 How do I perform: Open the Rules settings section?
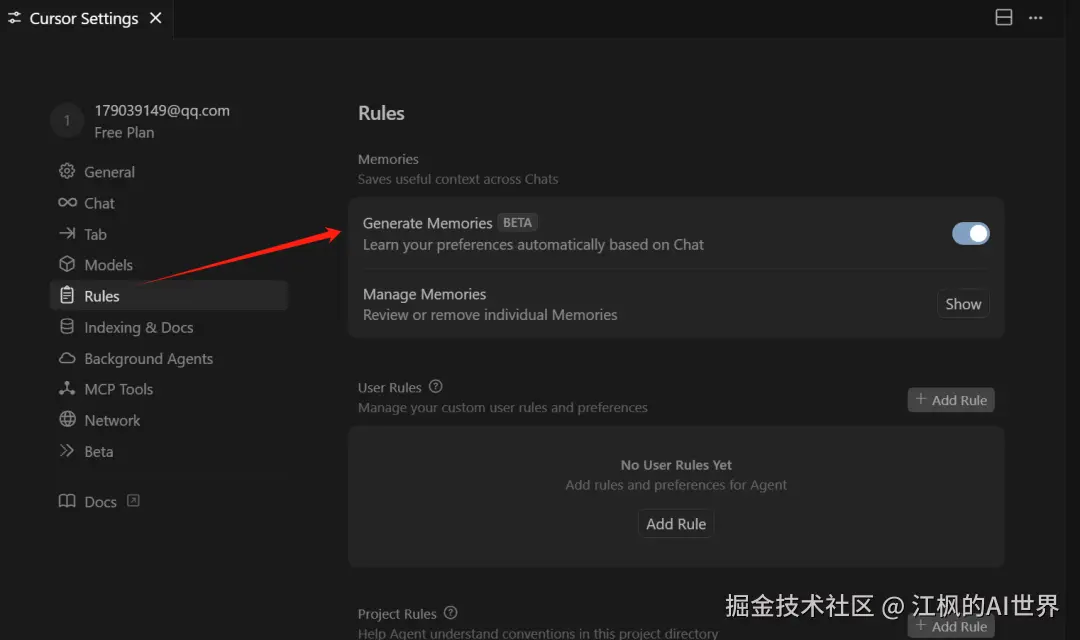click(169, 296)
